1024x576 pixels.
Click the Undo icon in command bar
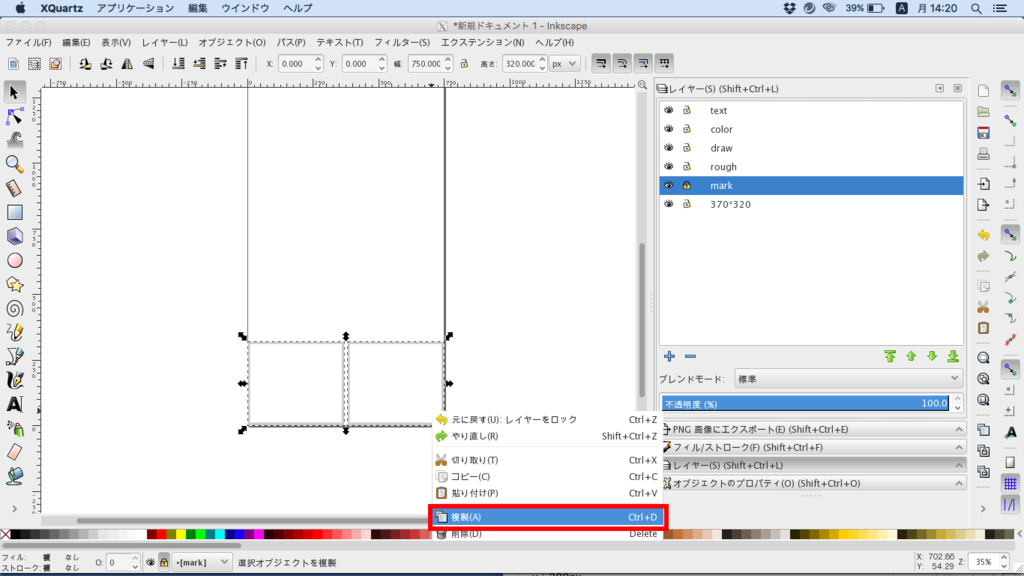pos(984,235)
